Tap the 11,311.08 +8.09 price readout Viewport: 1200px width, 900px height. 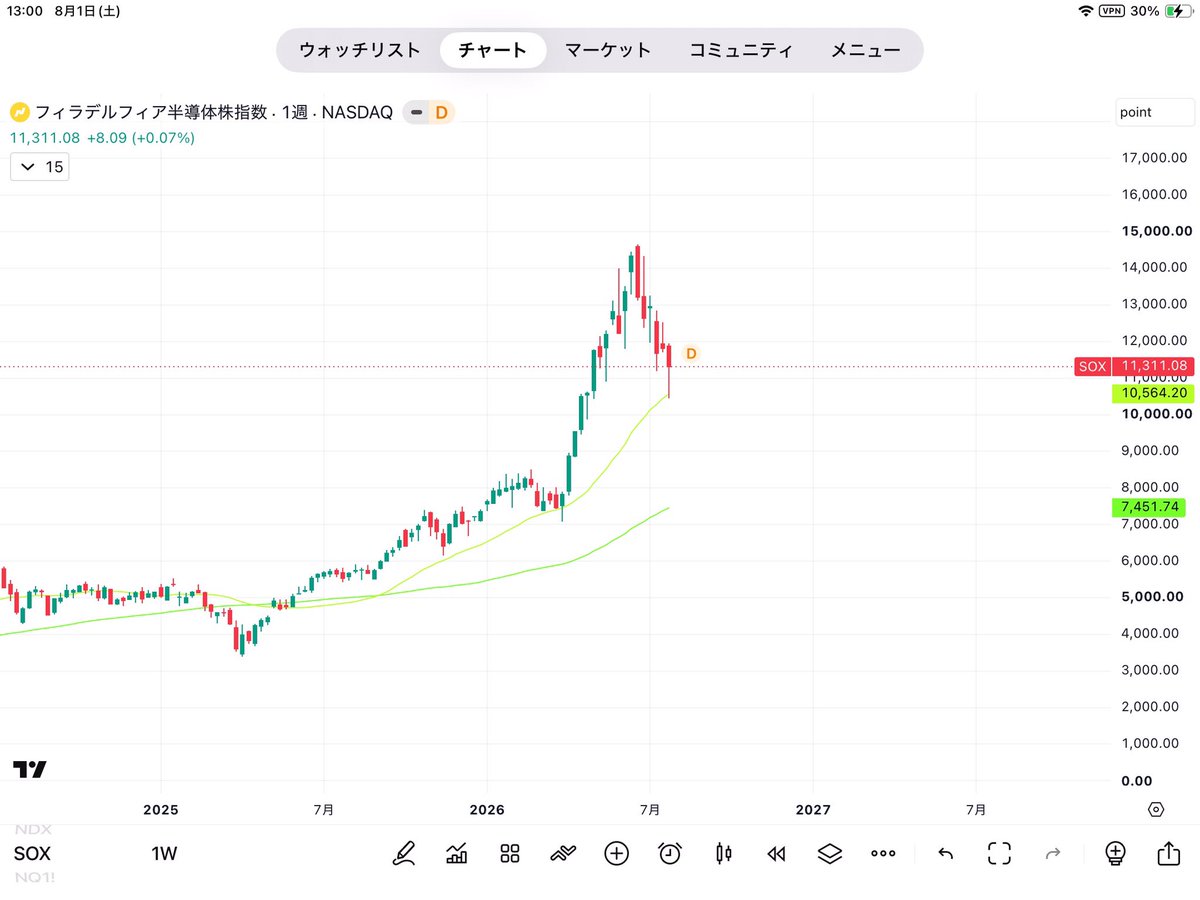(x=102, y=138)
